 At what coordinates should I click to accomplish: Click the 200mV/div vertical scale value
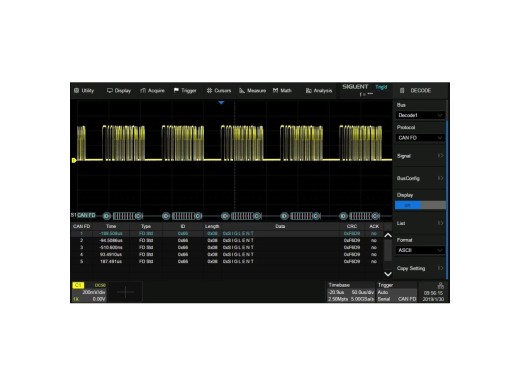(x=93, y=292)
